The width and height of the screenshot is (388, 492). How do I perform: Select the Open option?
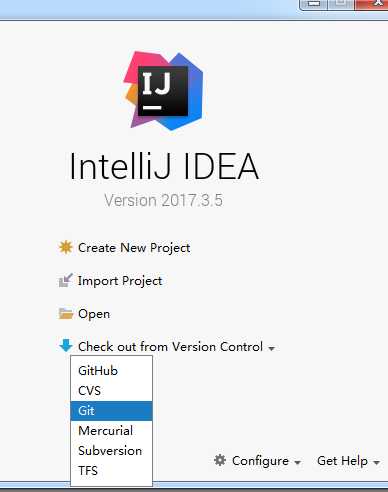tap(94, 314)
